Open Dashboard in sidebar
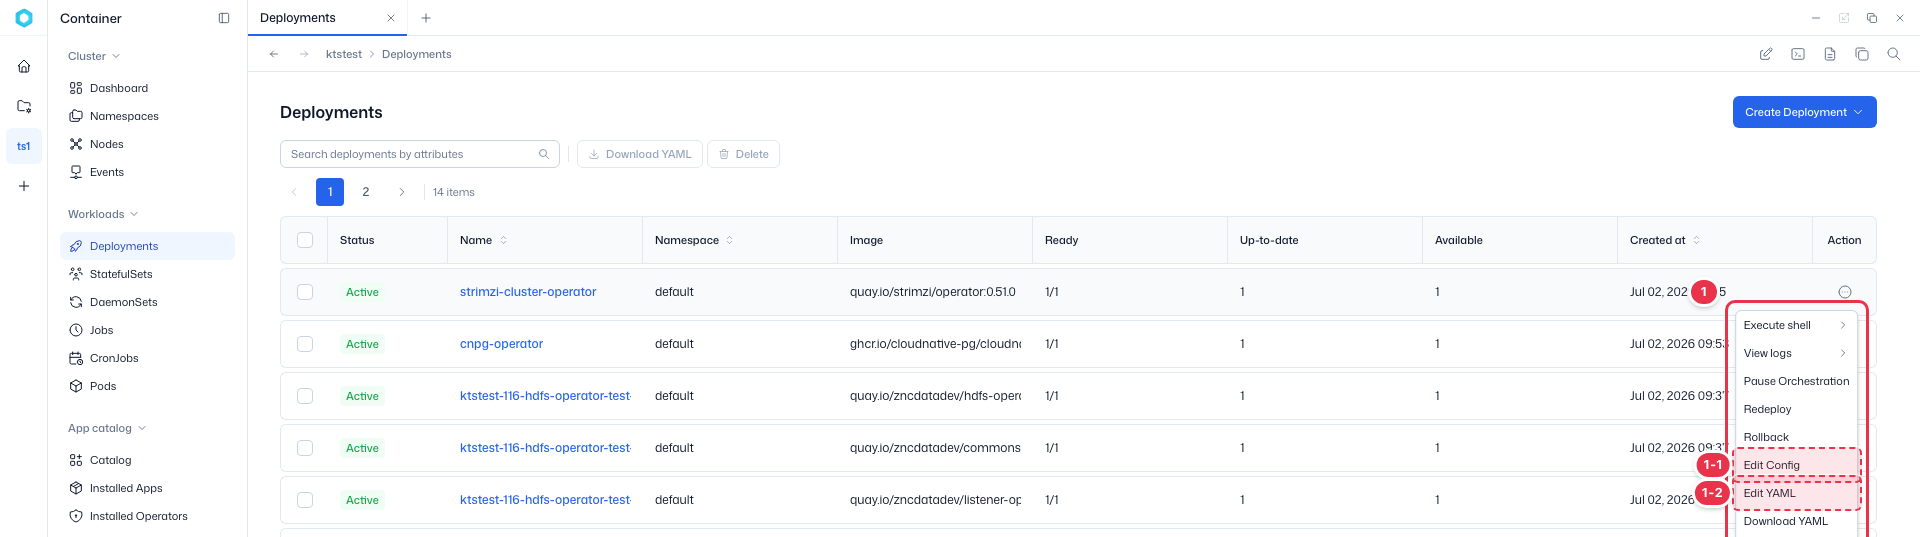Image resolution: width=1920 pixels, height=537 pixels. pyautogui.click(x=147, y=88)
